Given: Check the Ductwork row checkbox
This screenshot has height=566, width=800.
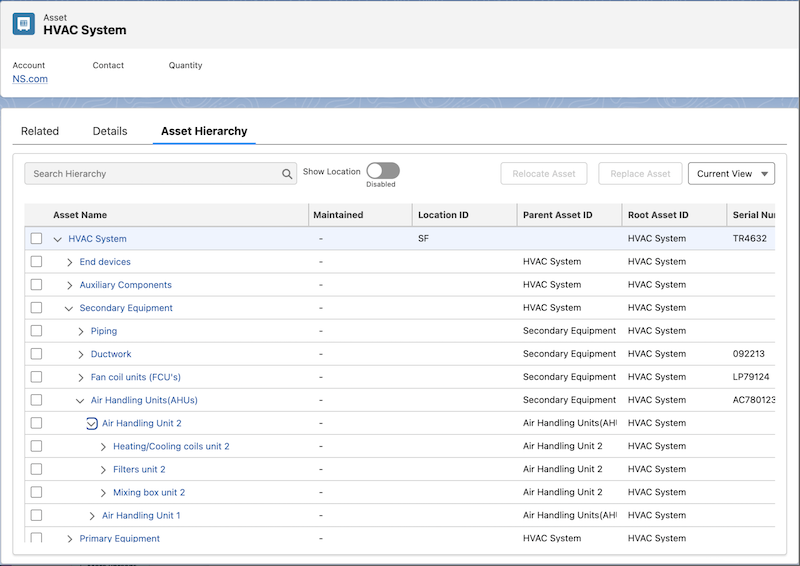Looking at the screenshot, I should coord(36,354).
